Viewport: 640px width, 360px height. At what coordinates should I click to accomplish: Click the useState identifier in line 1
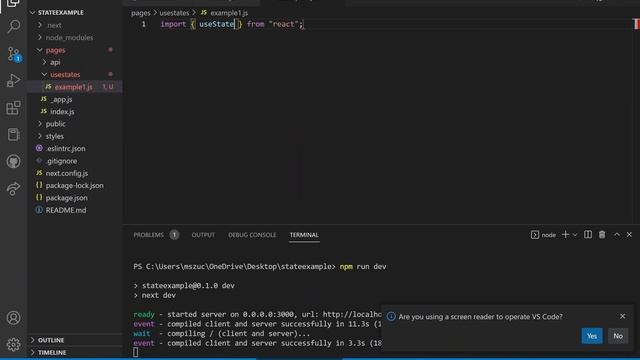(x=217, y=24)
